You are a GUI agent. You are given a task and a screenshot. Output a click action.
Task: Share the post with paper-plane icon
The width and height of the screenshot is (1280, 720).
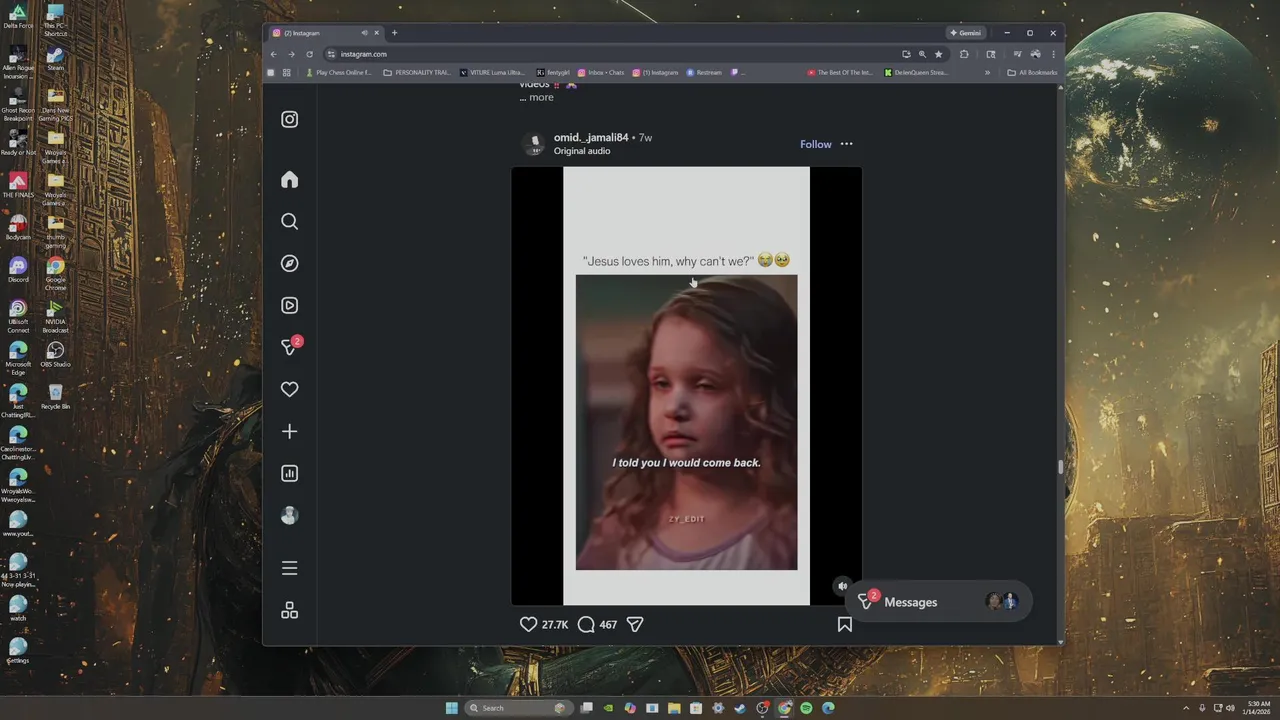(635, 624)
